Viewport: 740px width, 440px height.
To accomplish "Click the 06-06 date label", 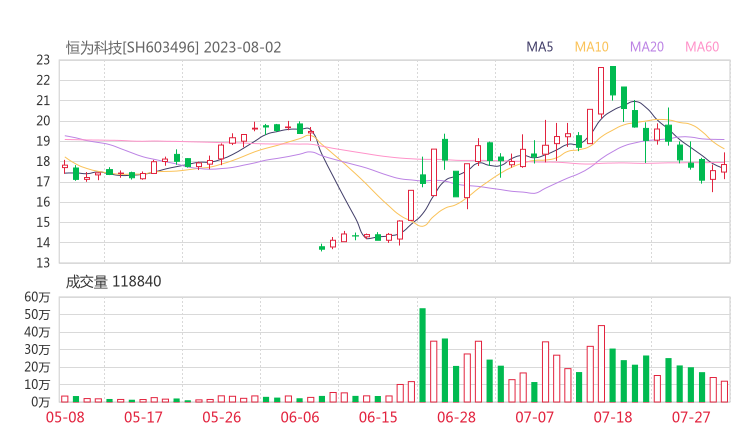I will (x=300, y=417).
